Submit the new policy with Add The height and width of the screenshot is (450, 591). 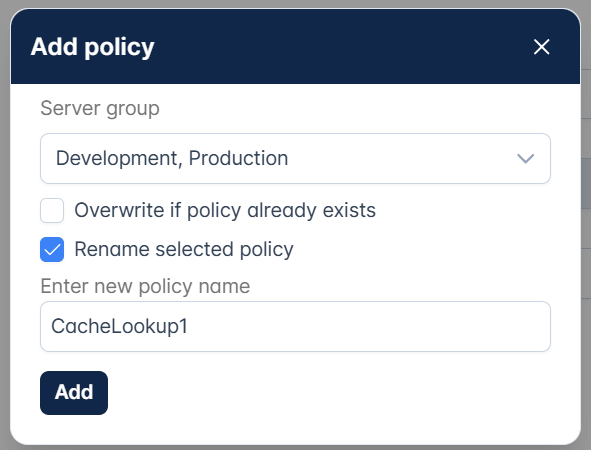pos(74,393)
